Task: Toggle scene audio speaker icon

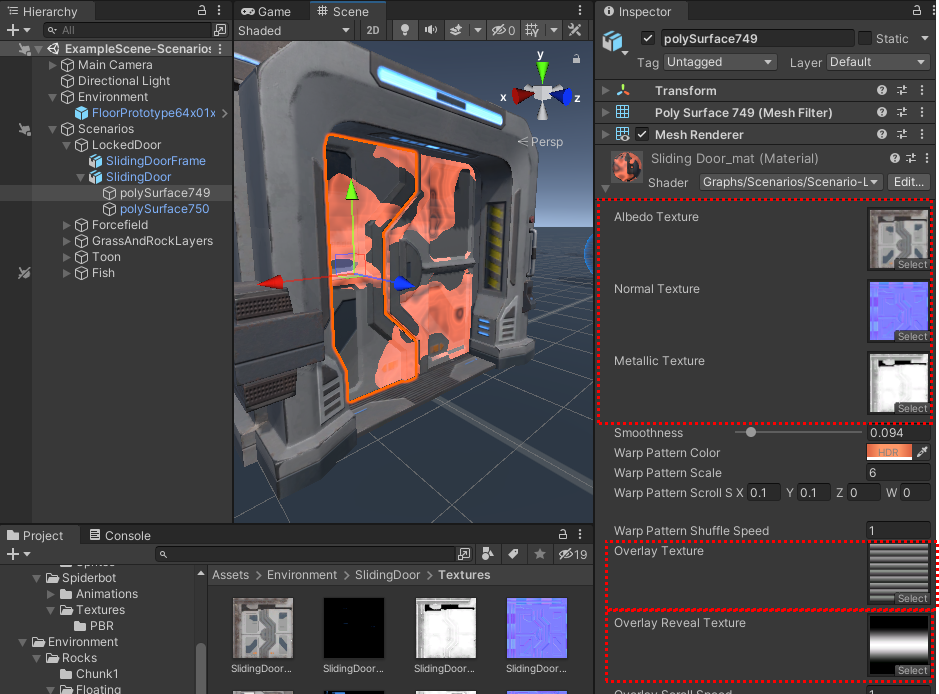Action: pos(431,30)
